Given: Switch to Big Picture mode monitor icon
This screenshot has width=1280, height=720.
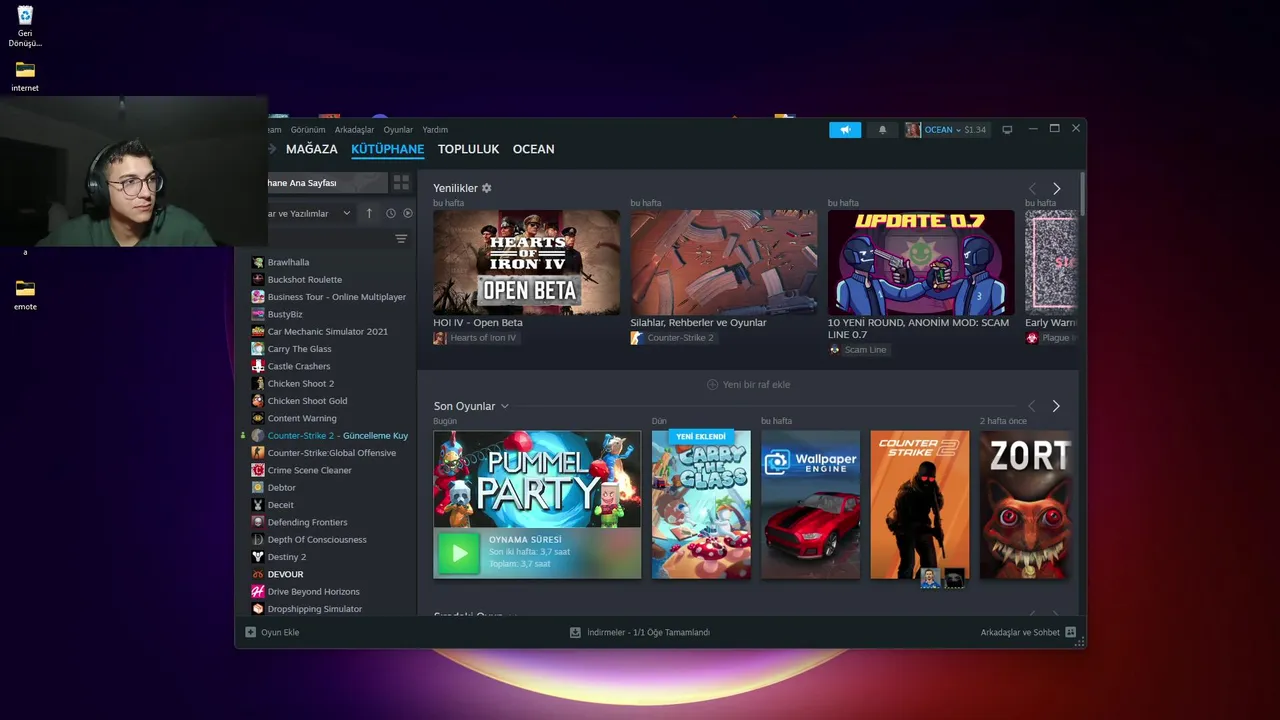Looking at the screenshot, I should coord(1007,130).
